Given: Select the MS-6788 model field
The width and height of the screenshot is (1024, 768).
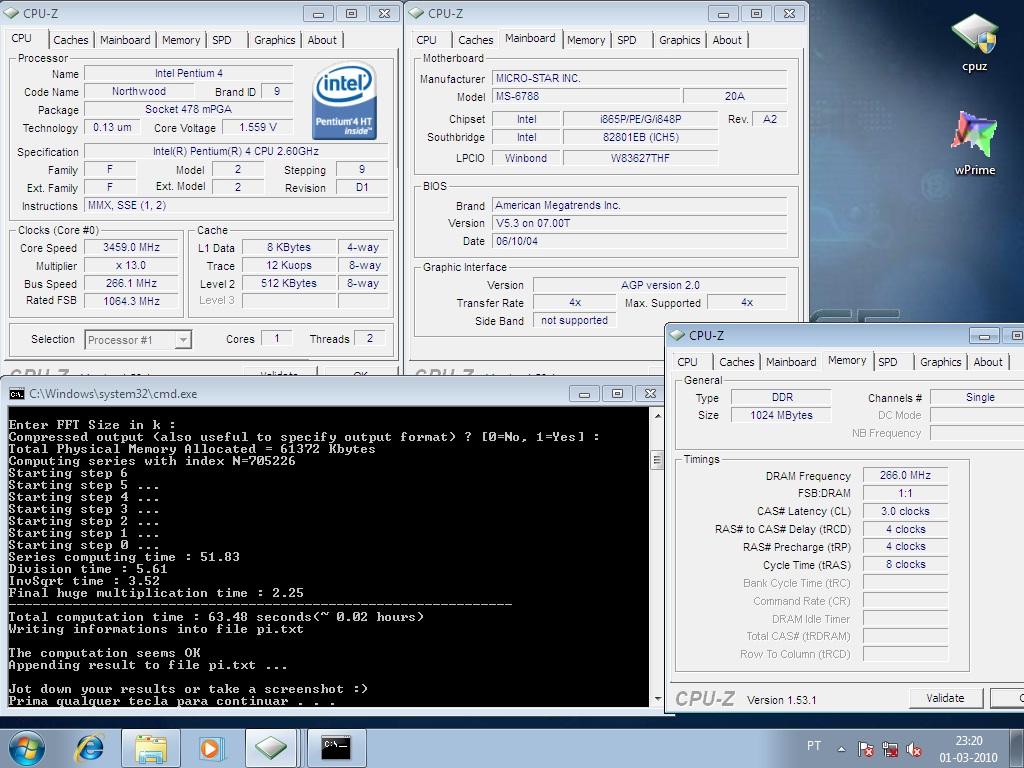Looking at the screenshot, I should point(586,96).
